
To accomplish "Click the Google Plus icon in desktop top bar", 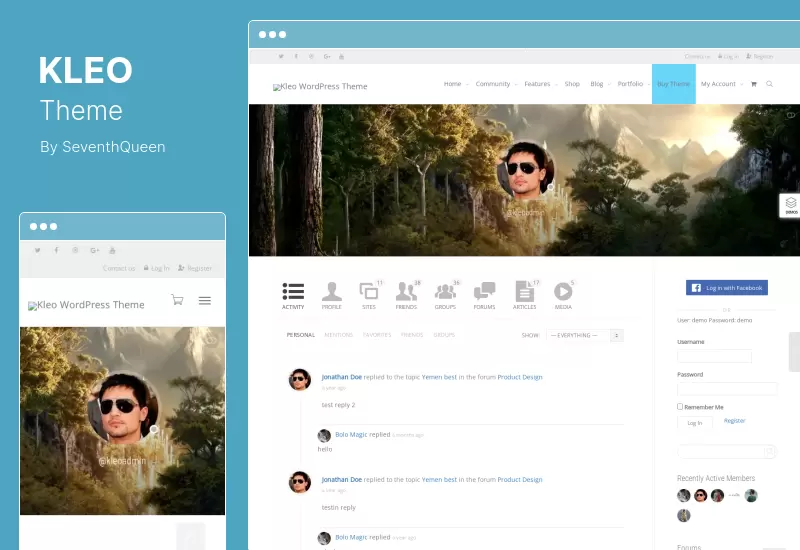I will tap(327, 57).
